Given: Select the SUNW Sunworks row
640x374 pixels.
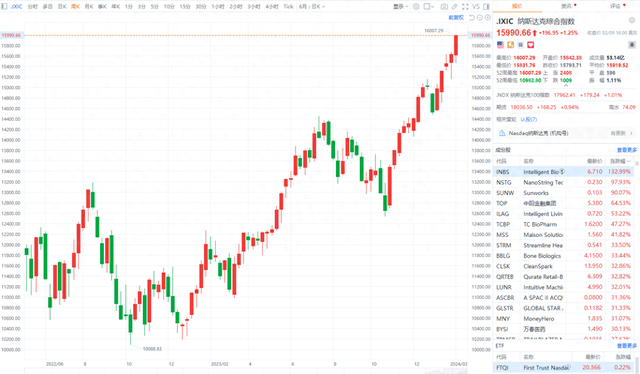Looking at the screenshot, I should [x=563, y=193].
